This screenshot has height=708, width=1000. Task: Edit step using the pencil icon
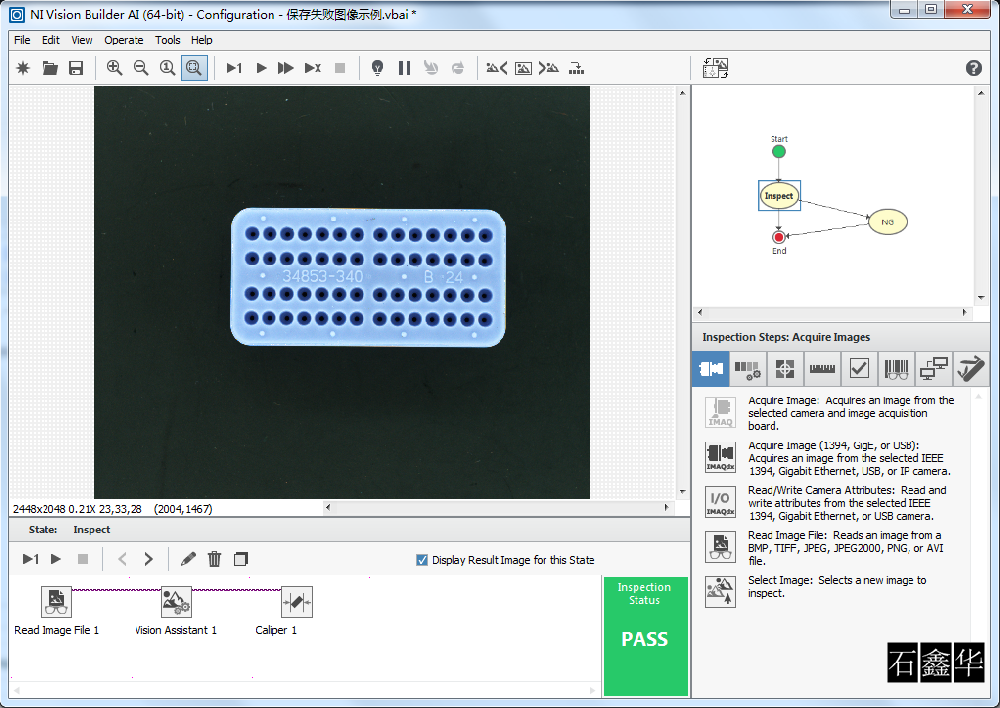click(x=188, y=559)
